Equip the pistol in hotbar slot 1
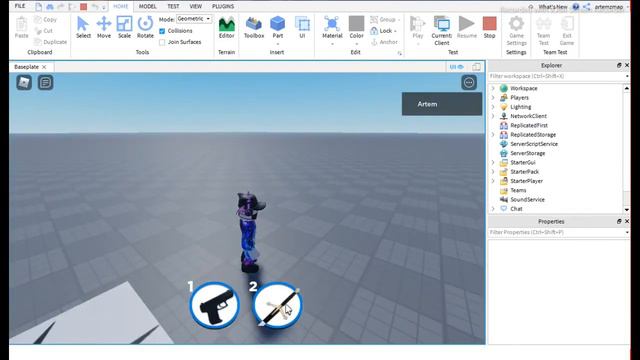The width and height of the screenshot is (640, 360). pos(214,305)
